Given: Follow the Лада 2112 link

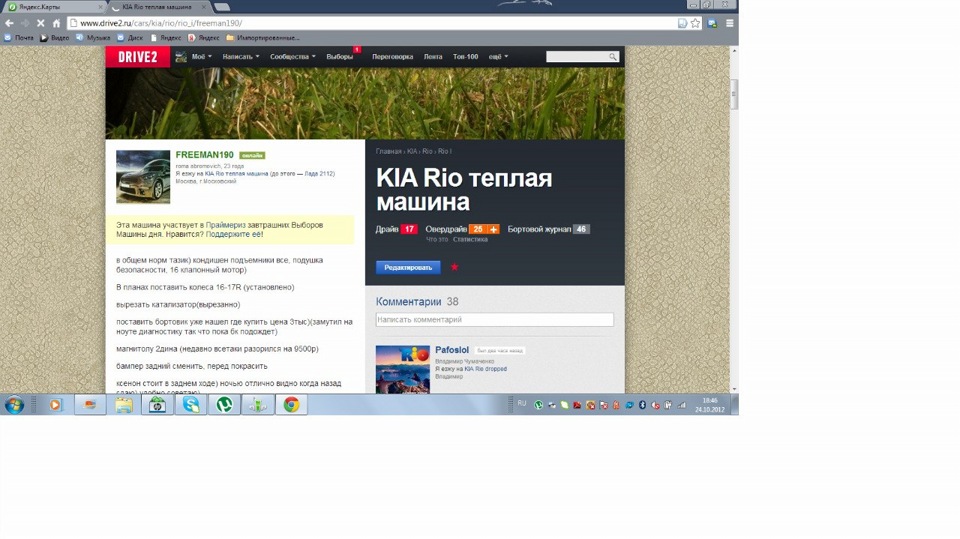Looking at the screenshot, I should (318, 174).
